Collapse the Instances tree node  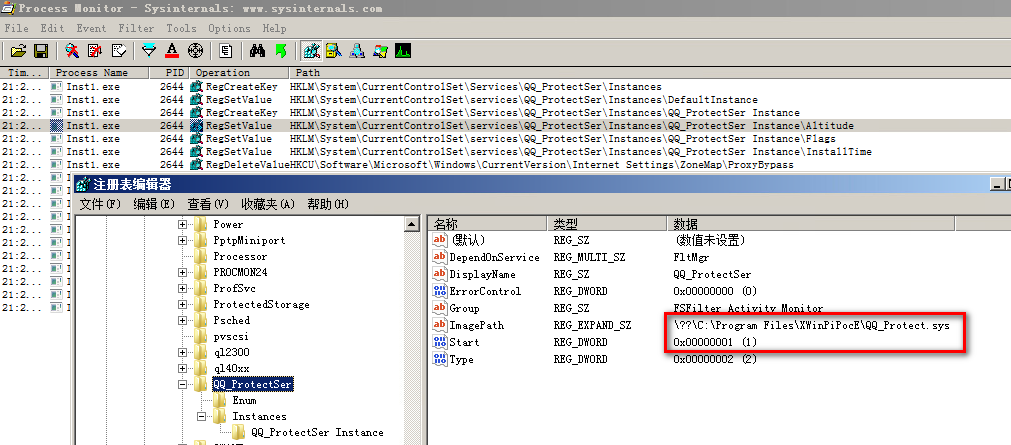[x=202, y=417]
